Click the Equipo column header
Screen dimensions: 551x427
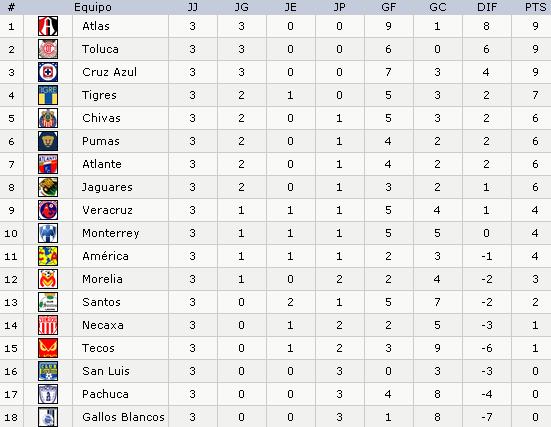93,7
